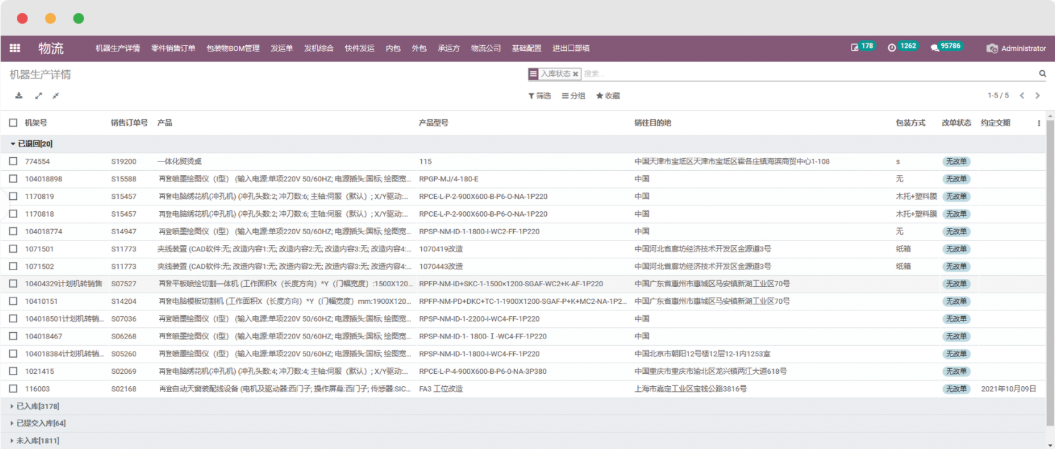Viewport: 1055px width, 449px height.
Task: Collapse the 已退回[20] group
Action: [x=35, y=144]
